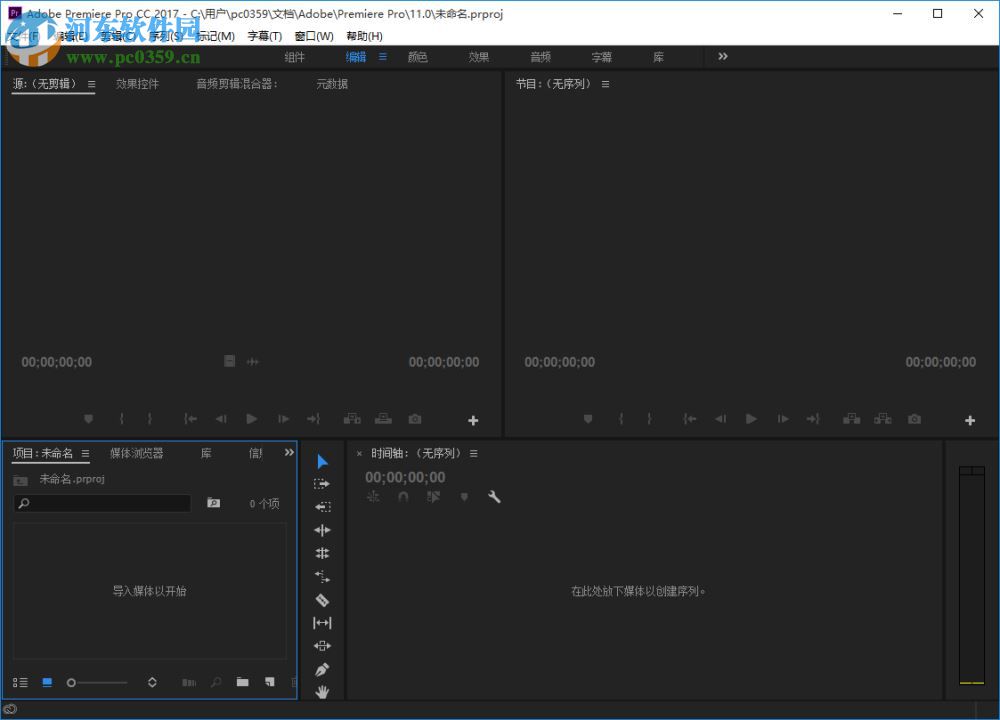Switch to the 颜色 workspace tab
The image size is (1000, 720).
[x=418, y=57]
